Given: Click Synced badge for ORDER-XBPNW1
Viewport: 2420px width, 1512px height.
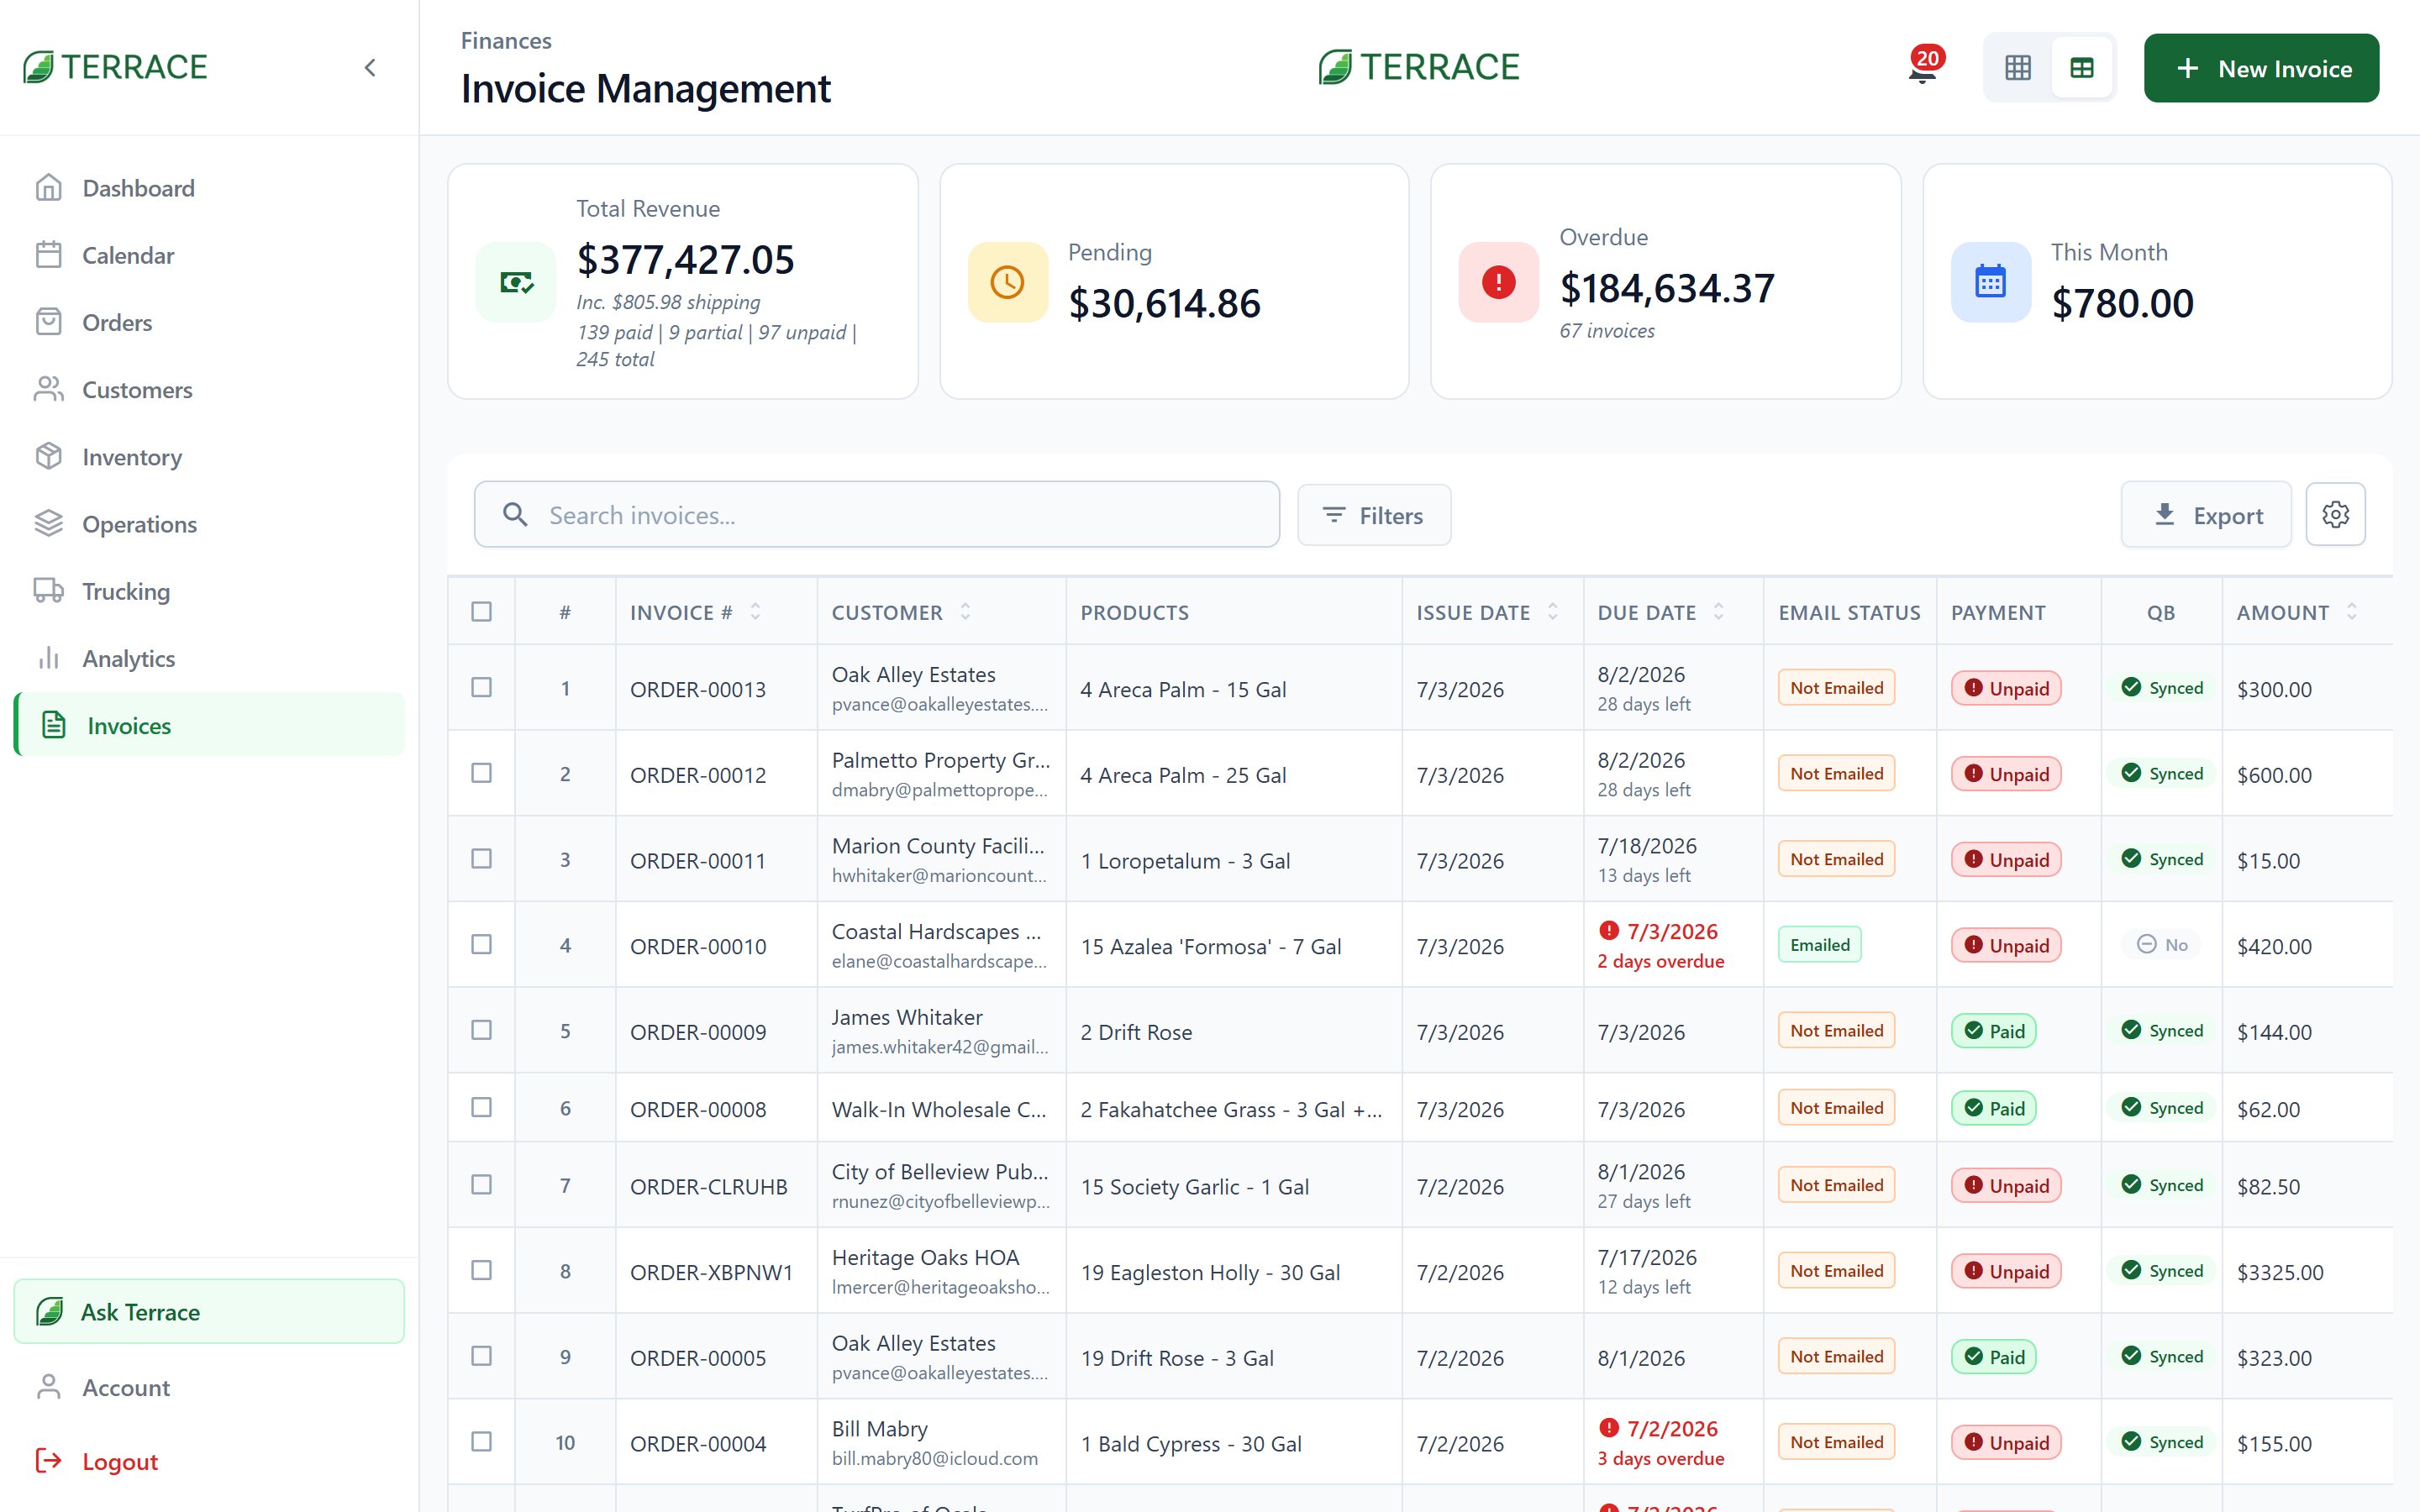Looking at the screenshot, I should point(2161,1271).
